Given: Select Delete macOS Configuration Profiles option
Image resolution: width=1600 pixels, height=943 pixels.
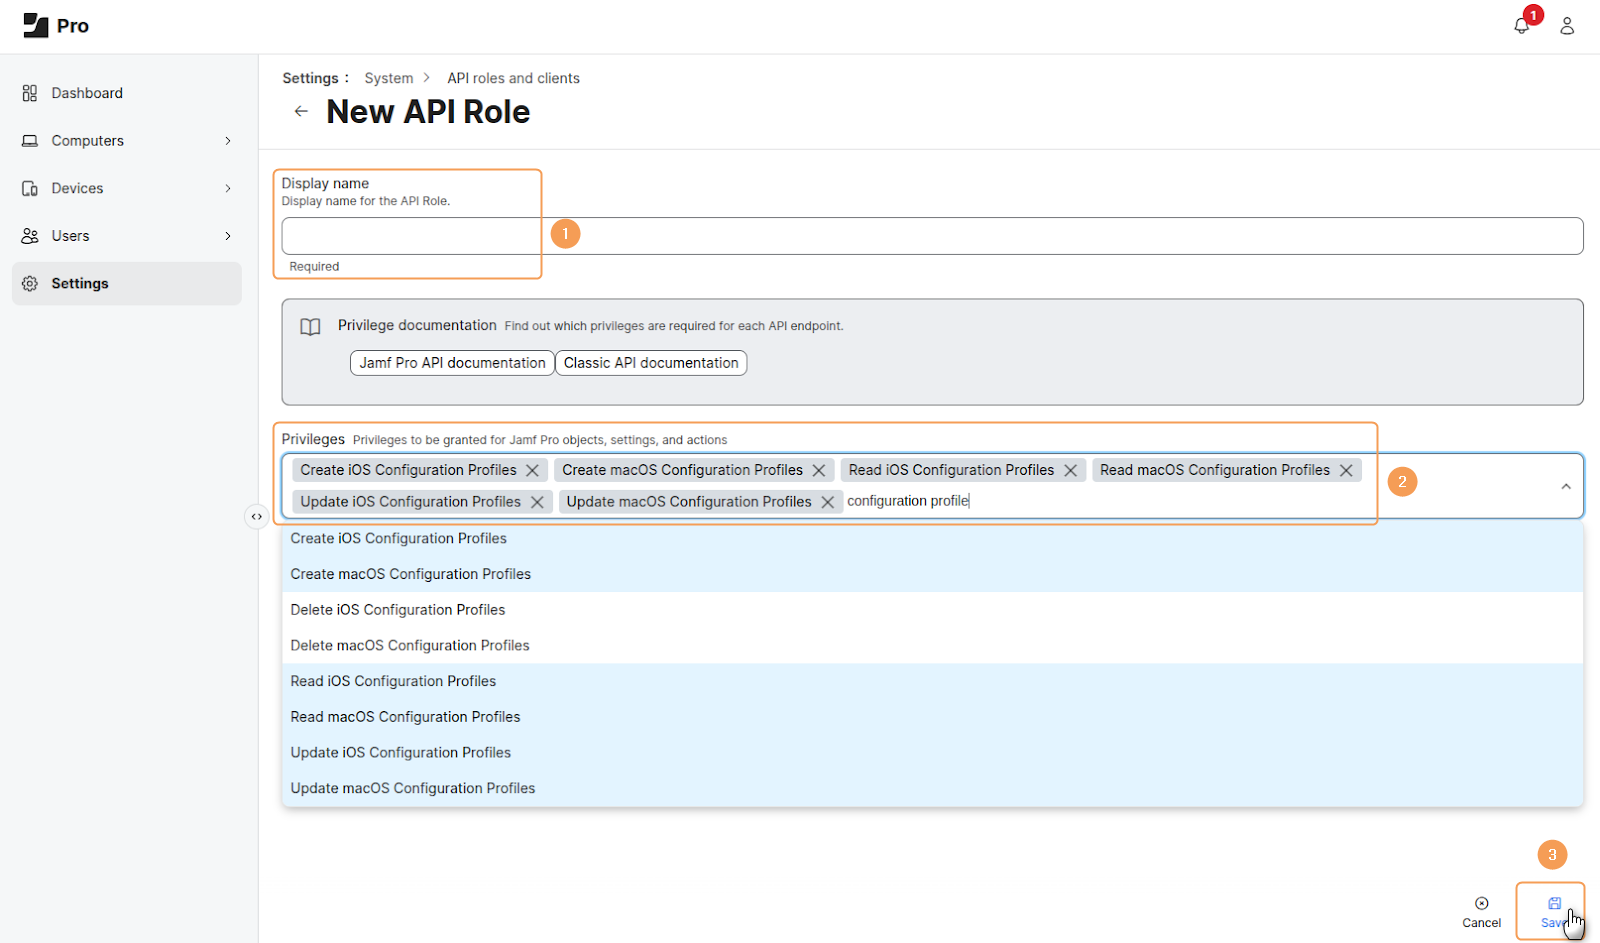Looking at the screenshot, I should 410,646.
